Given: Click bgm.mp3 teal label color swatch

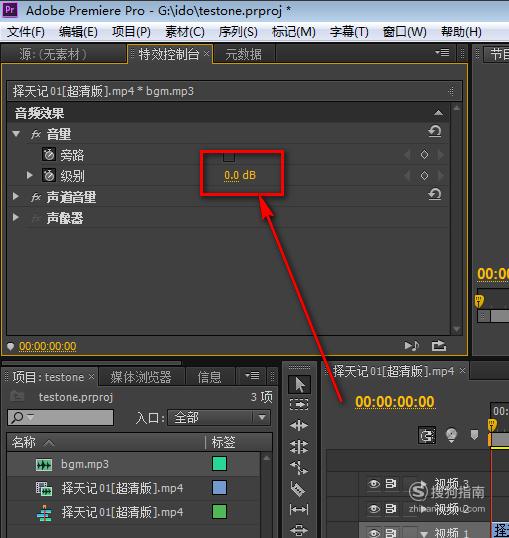Looking at the screenshot, I should point(219,464).
